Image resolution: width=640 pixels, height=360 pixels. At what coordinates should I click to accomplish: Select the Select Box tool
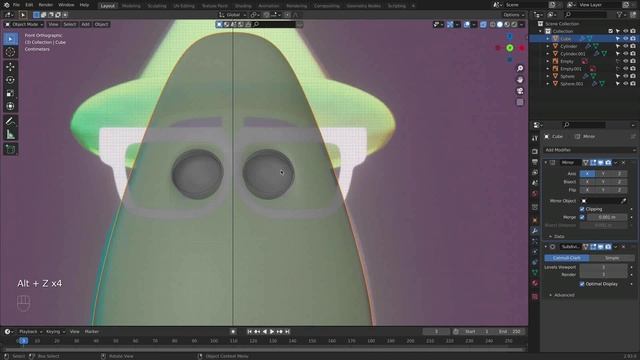pyautogui.click(x=11, y=39)
